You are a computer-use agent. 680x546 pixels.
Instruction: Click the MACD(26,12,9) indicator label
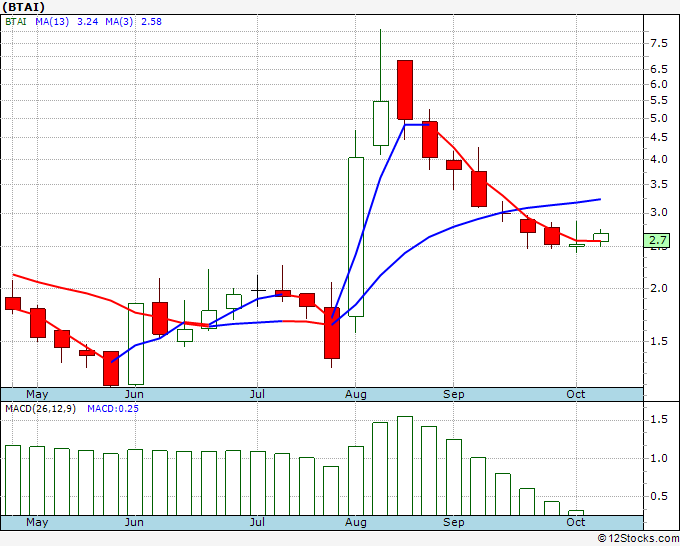[40, 409]
